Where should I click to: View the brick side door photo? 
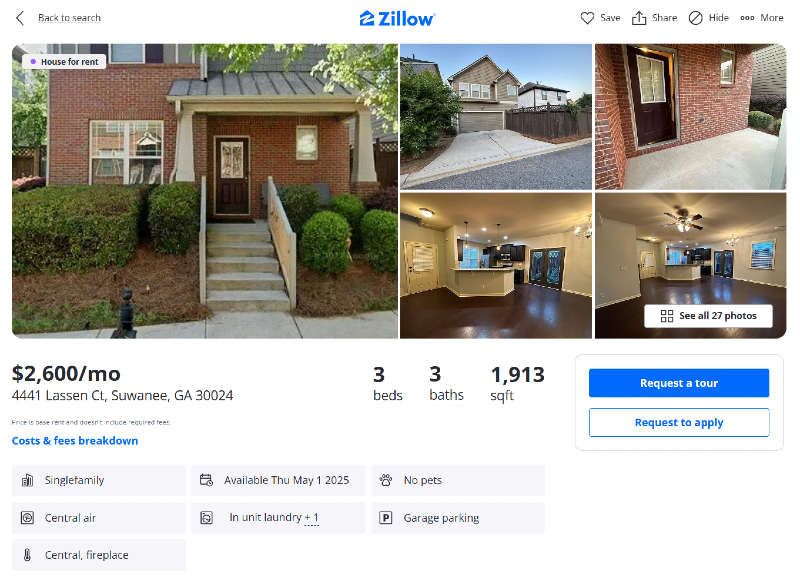tap(690, 117)
